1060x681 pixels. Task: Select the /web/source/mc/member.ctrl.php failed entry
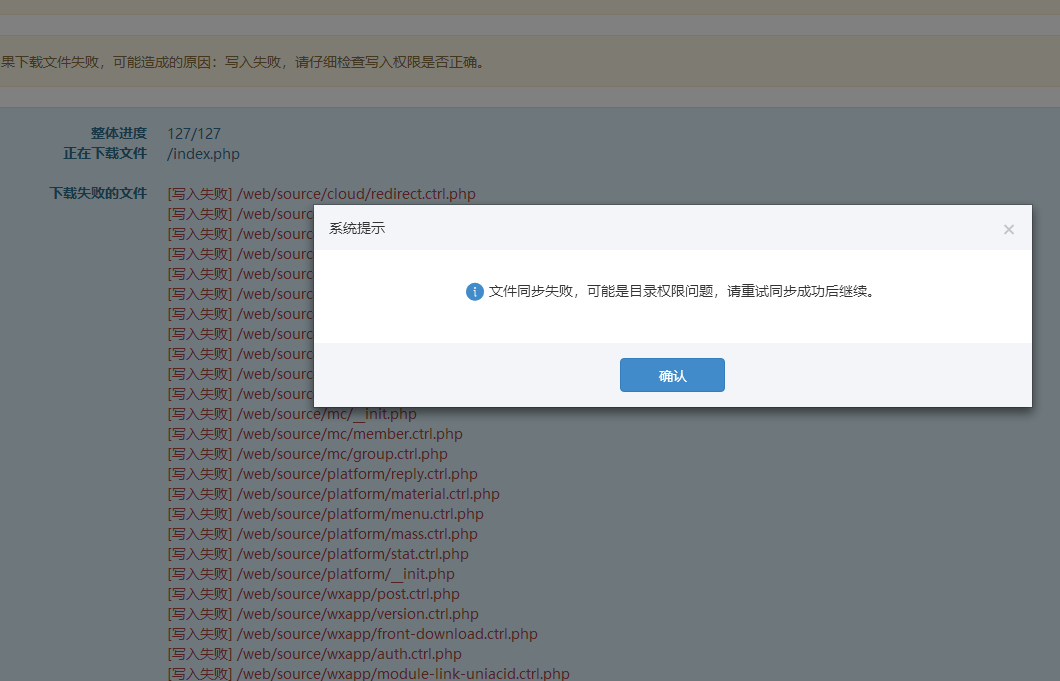[x=315, y=434]
